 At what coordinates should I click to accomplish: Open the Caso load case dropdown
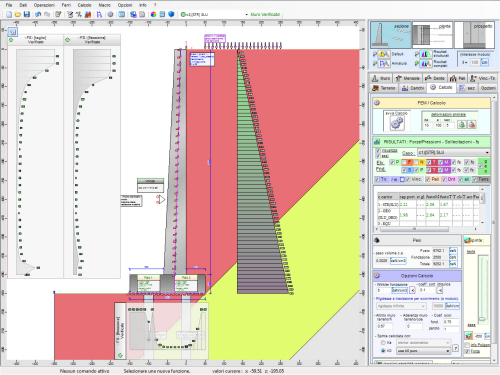[454, 152]
